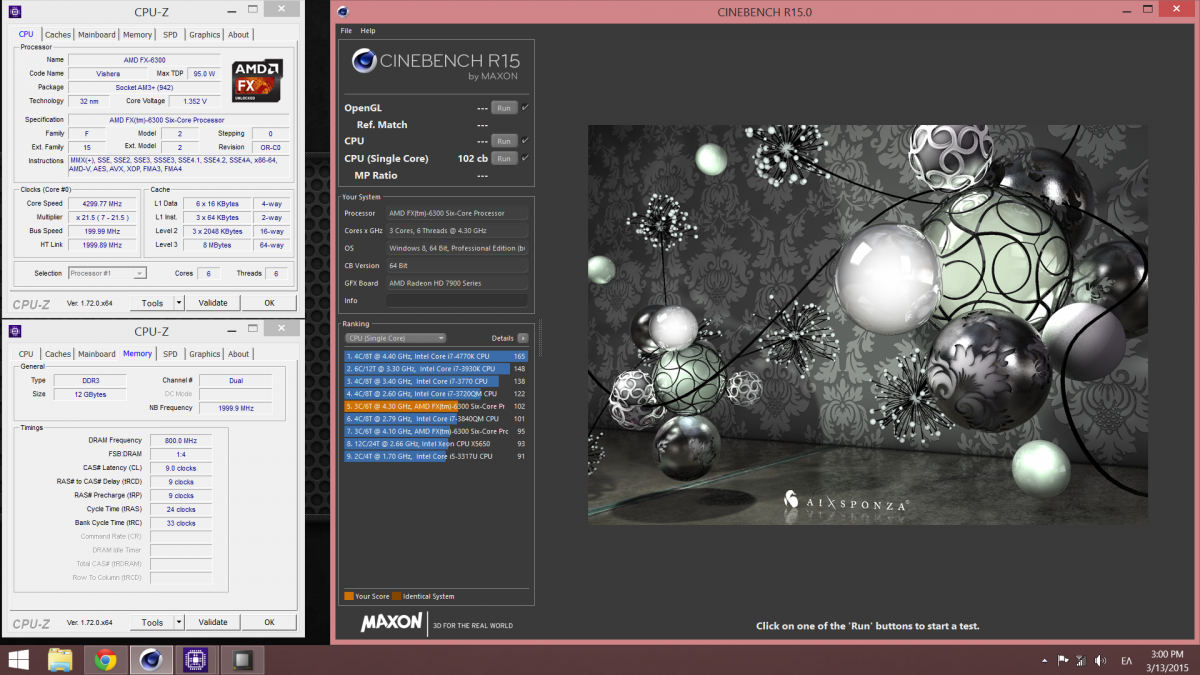This screenshot has height=675, width=1200.
Task: Select the Cinebench taskbar icon
Action: pos(152,659)
